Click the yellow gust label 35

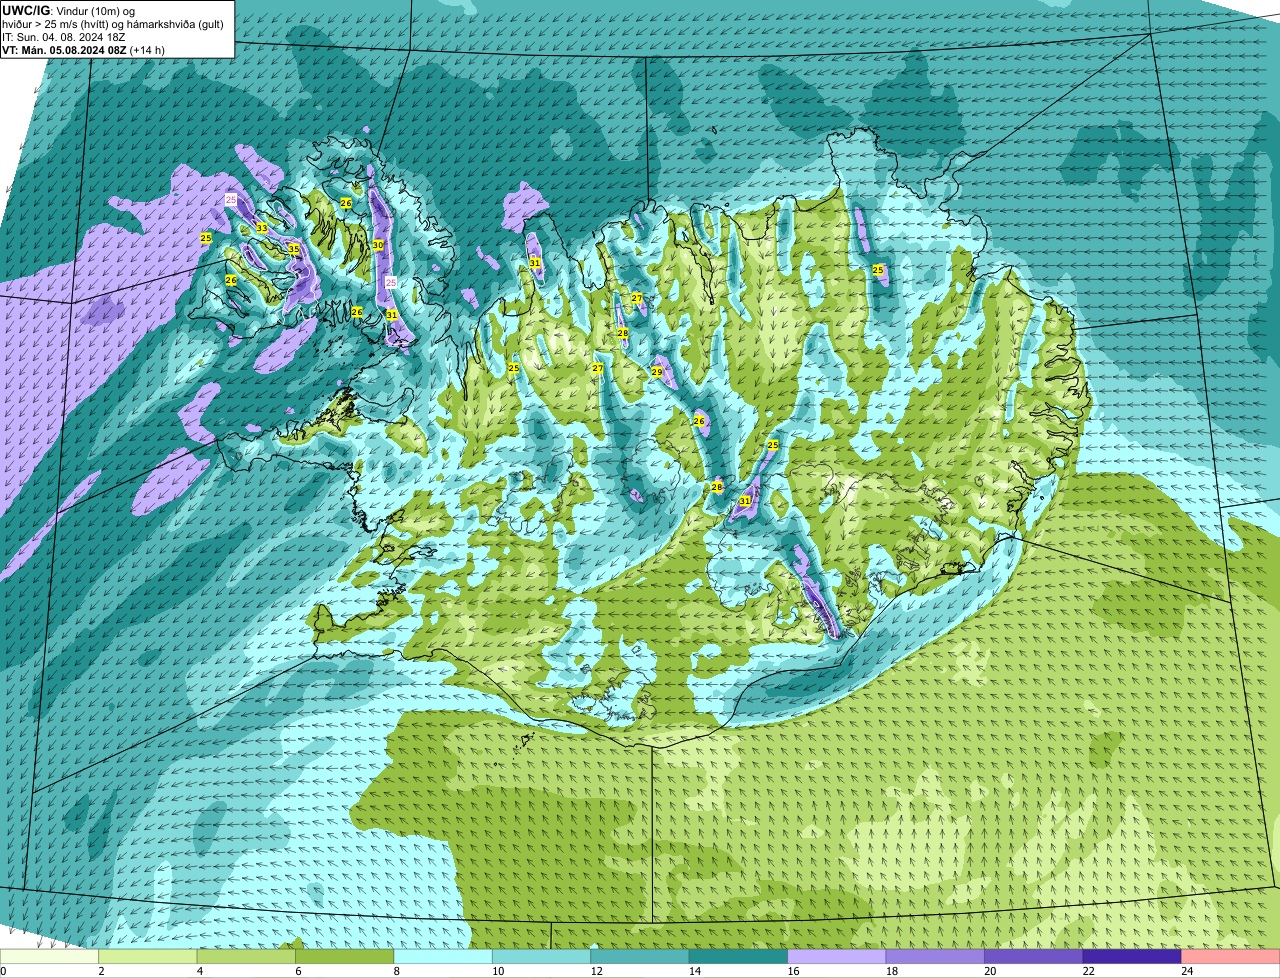[x=294, y=249]
